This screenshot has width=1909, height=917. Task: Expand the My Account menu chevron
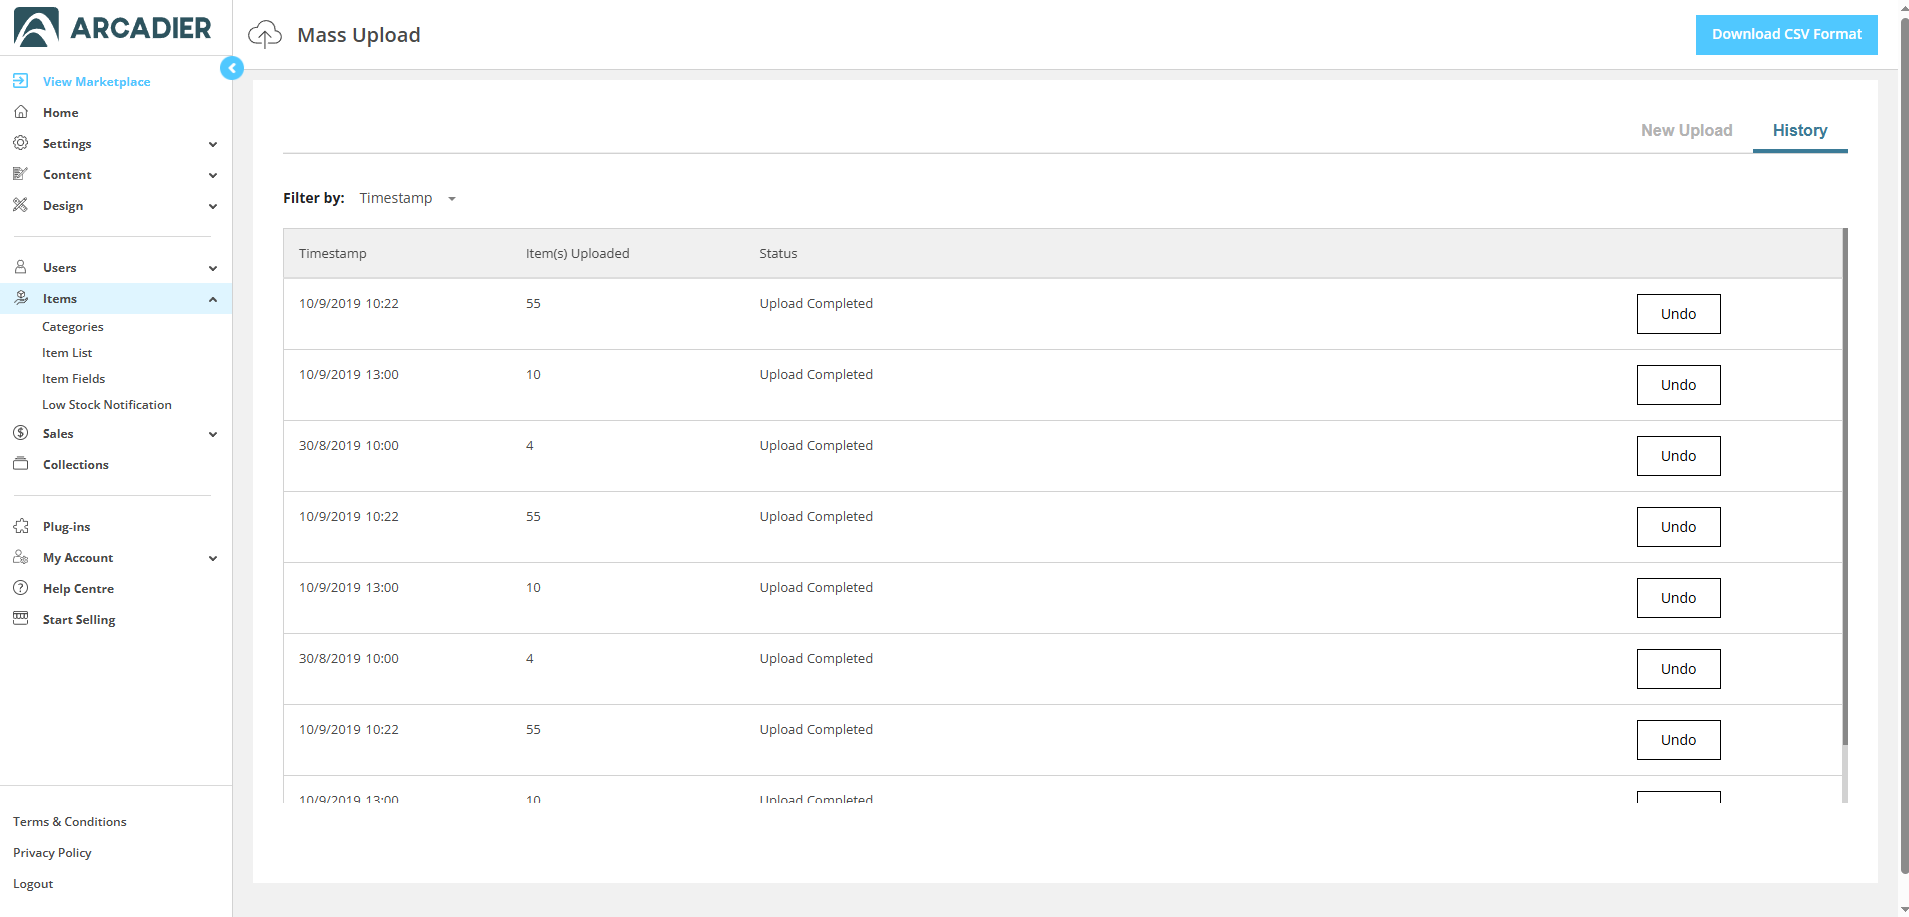click(213, 558)
